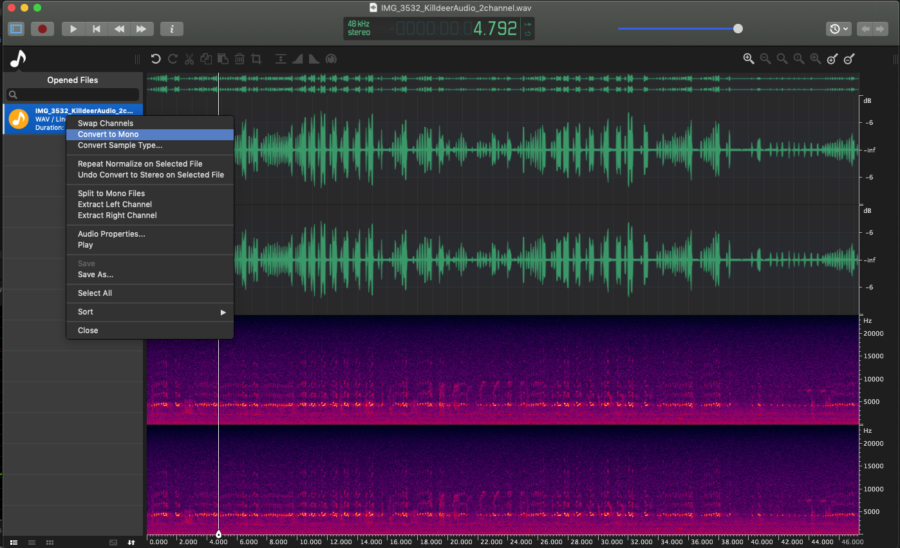The width and height of the screenshot is (900, 548).
Task: Click the thumbnail view icon beside the sort arrows
Action: (x=113, y=542)
